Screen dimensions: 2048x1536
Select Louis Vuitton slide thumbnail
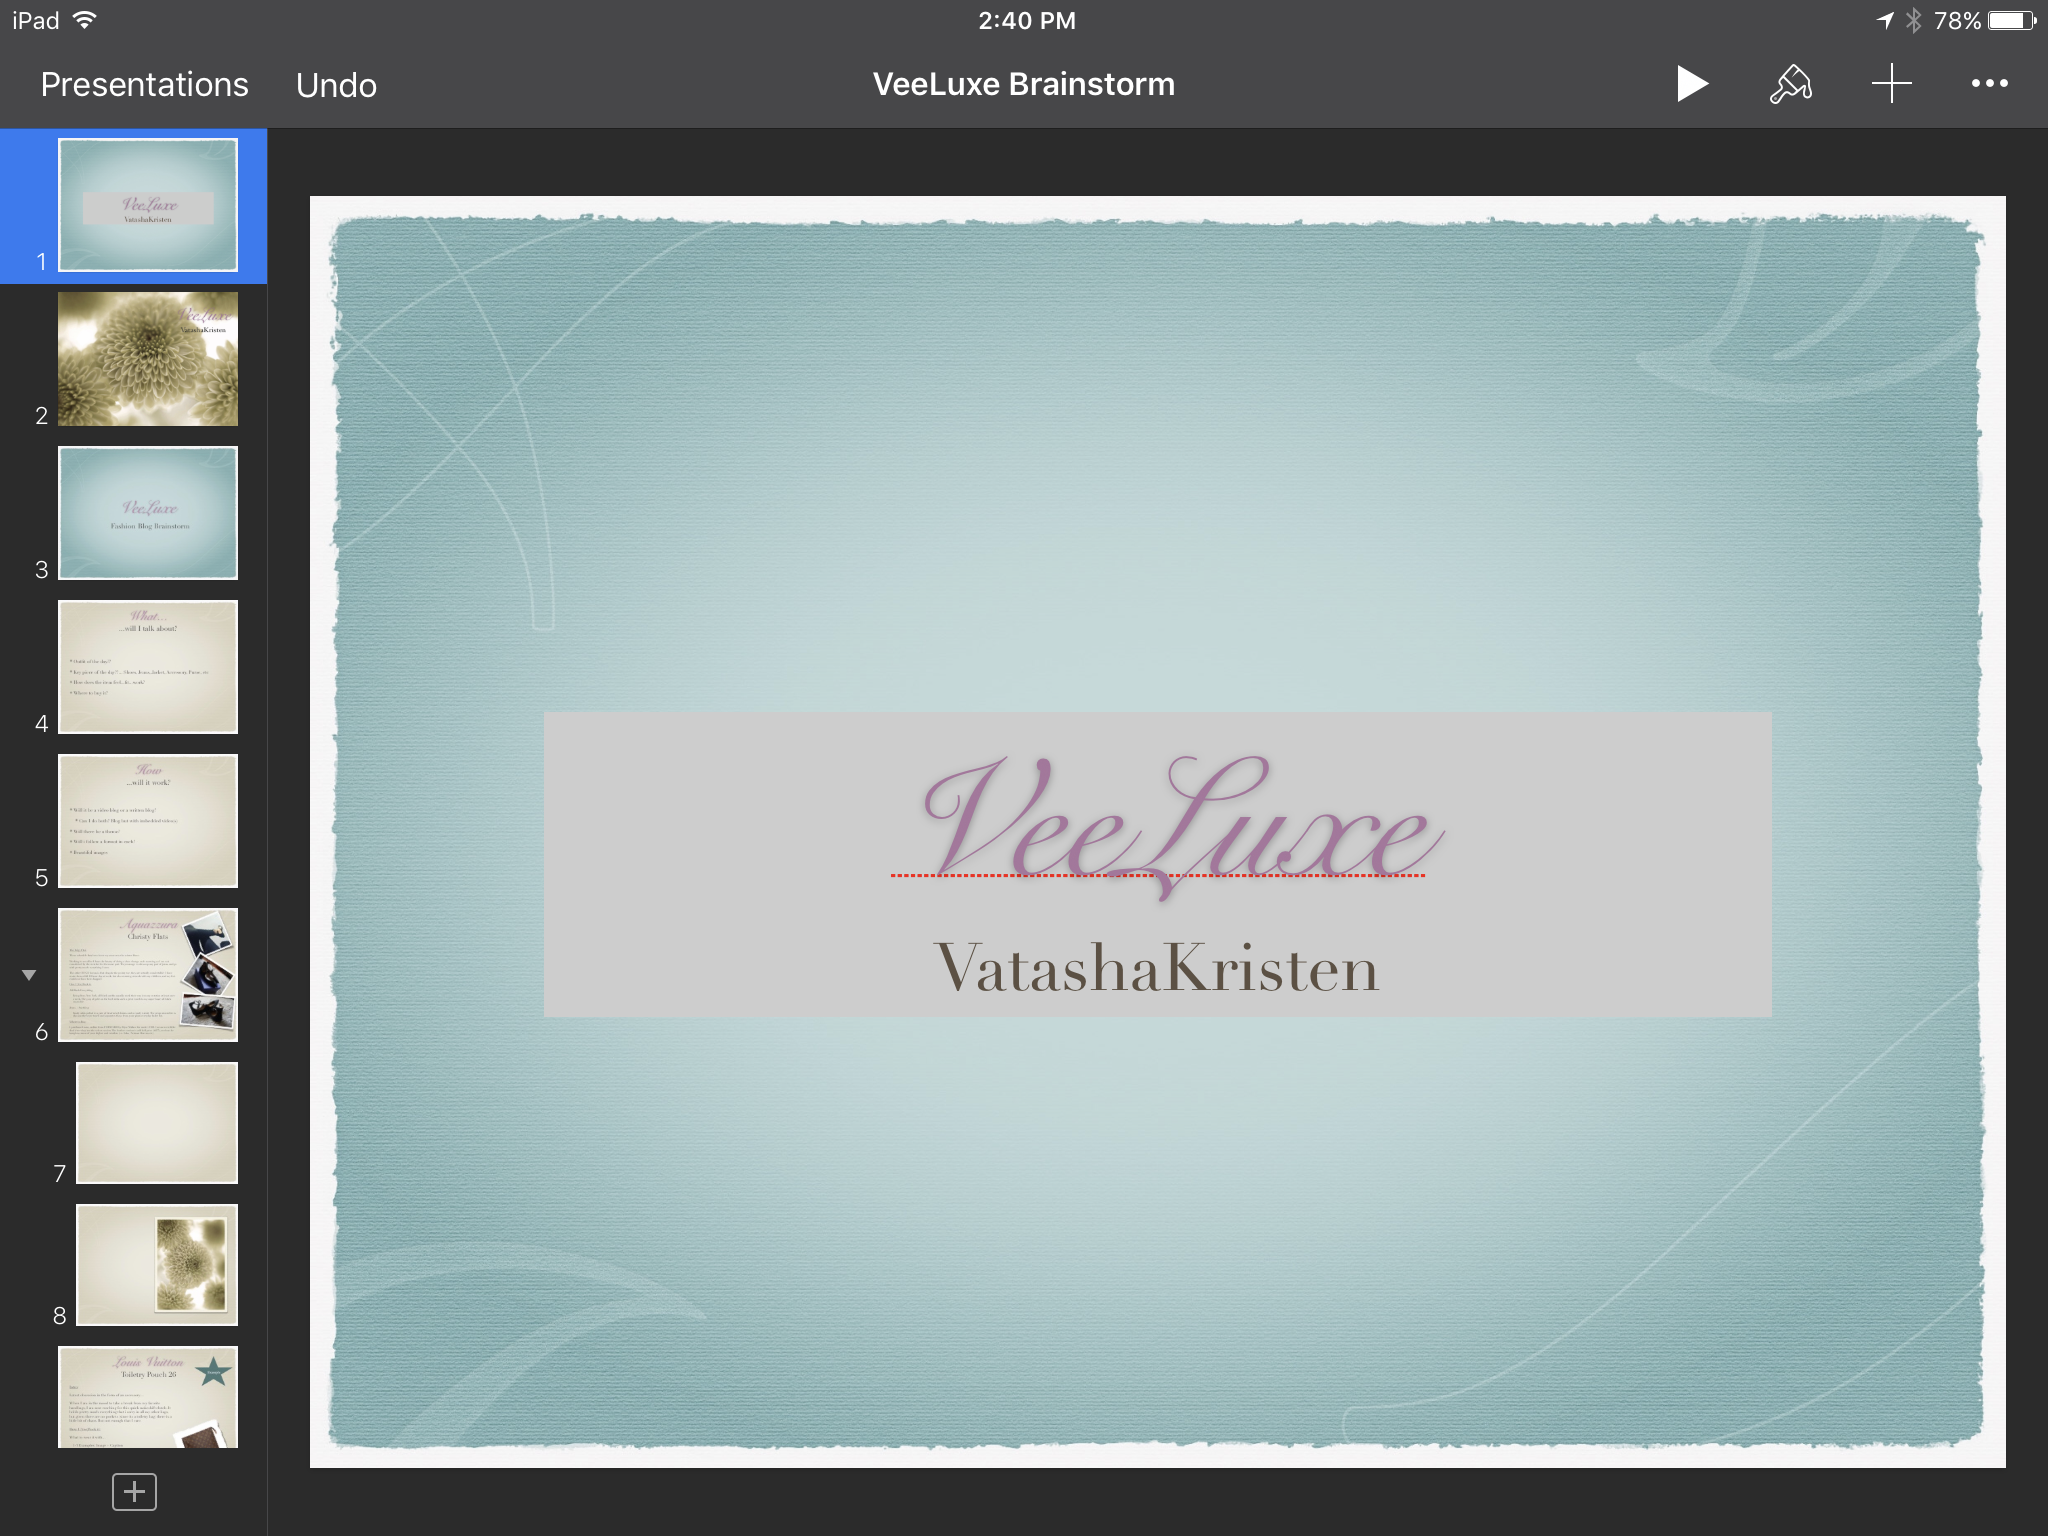pos(148,1398)
